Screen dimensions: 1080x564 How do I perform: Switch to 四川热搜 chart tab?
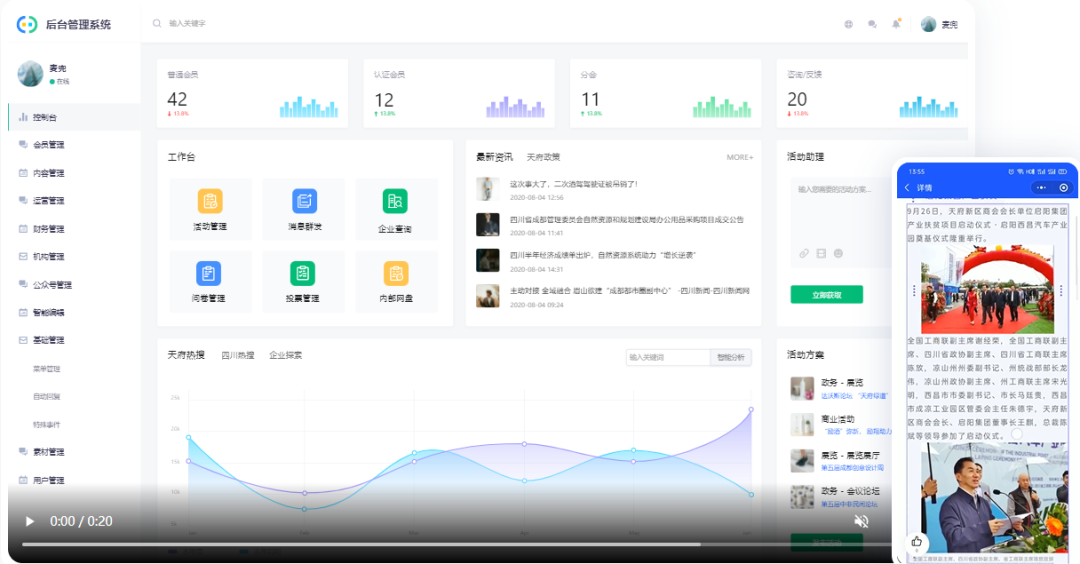(238, 355)
